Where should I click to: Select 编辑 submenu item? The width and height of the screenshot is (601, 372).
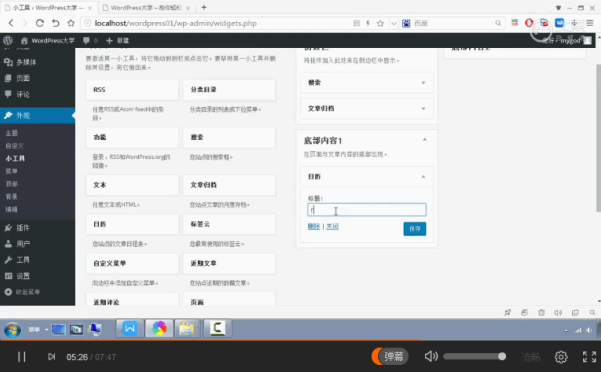[x=11, y=209]
